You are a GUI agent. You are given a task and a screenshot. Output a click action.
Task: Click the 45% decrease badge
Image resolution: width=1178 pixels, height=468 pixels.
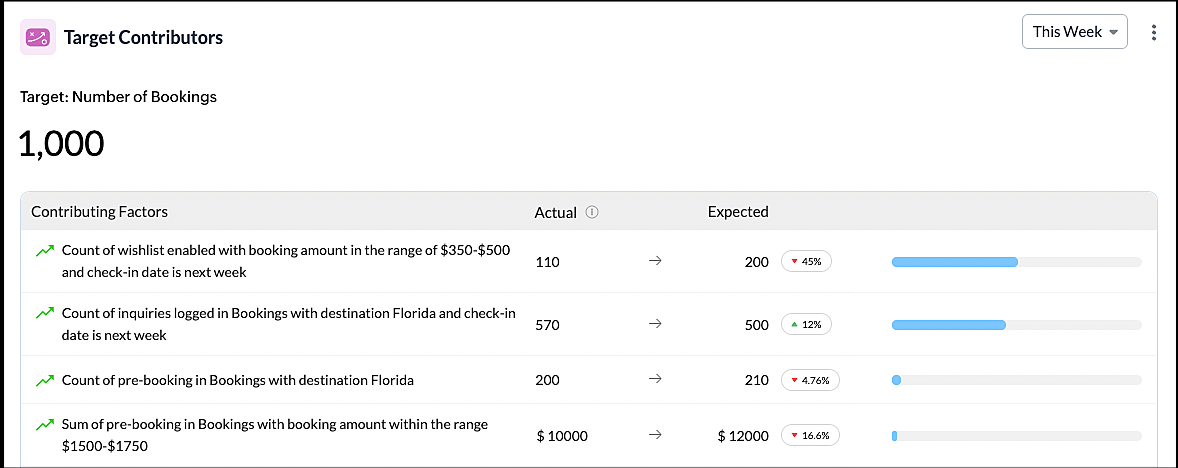coord(806,262)
